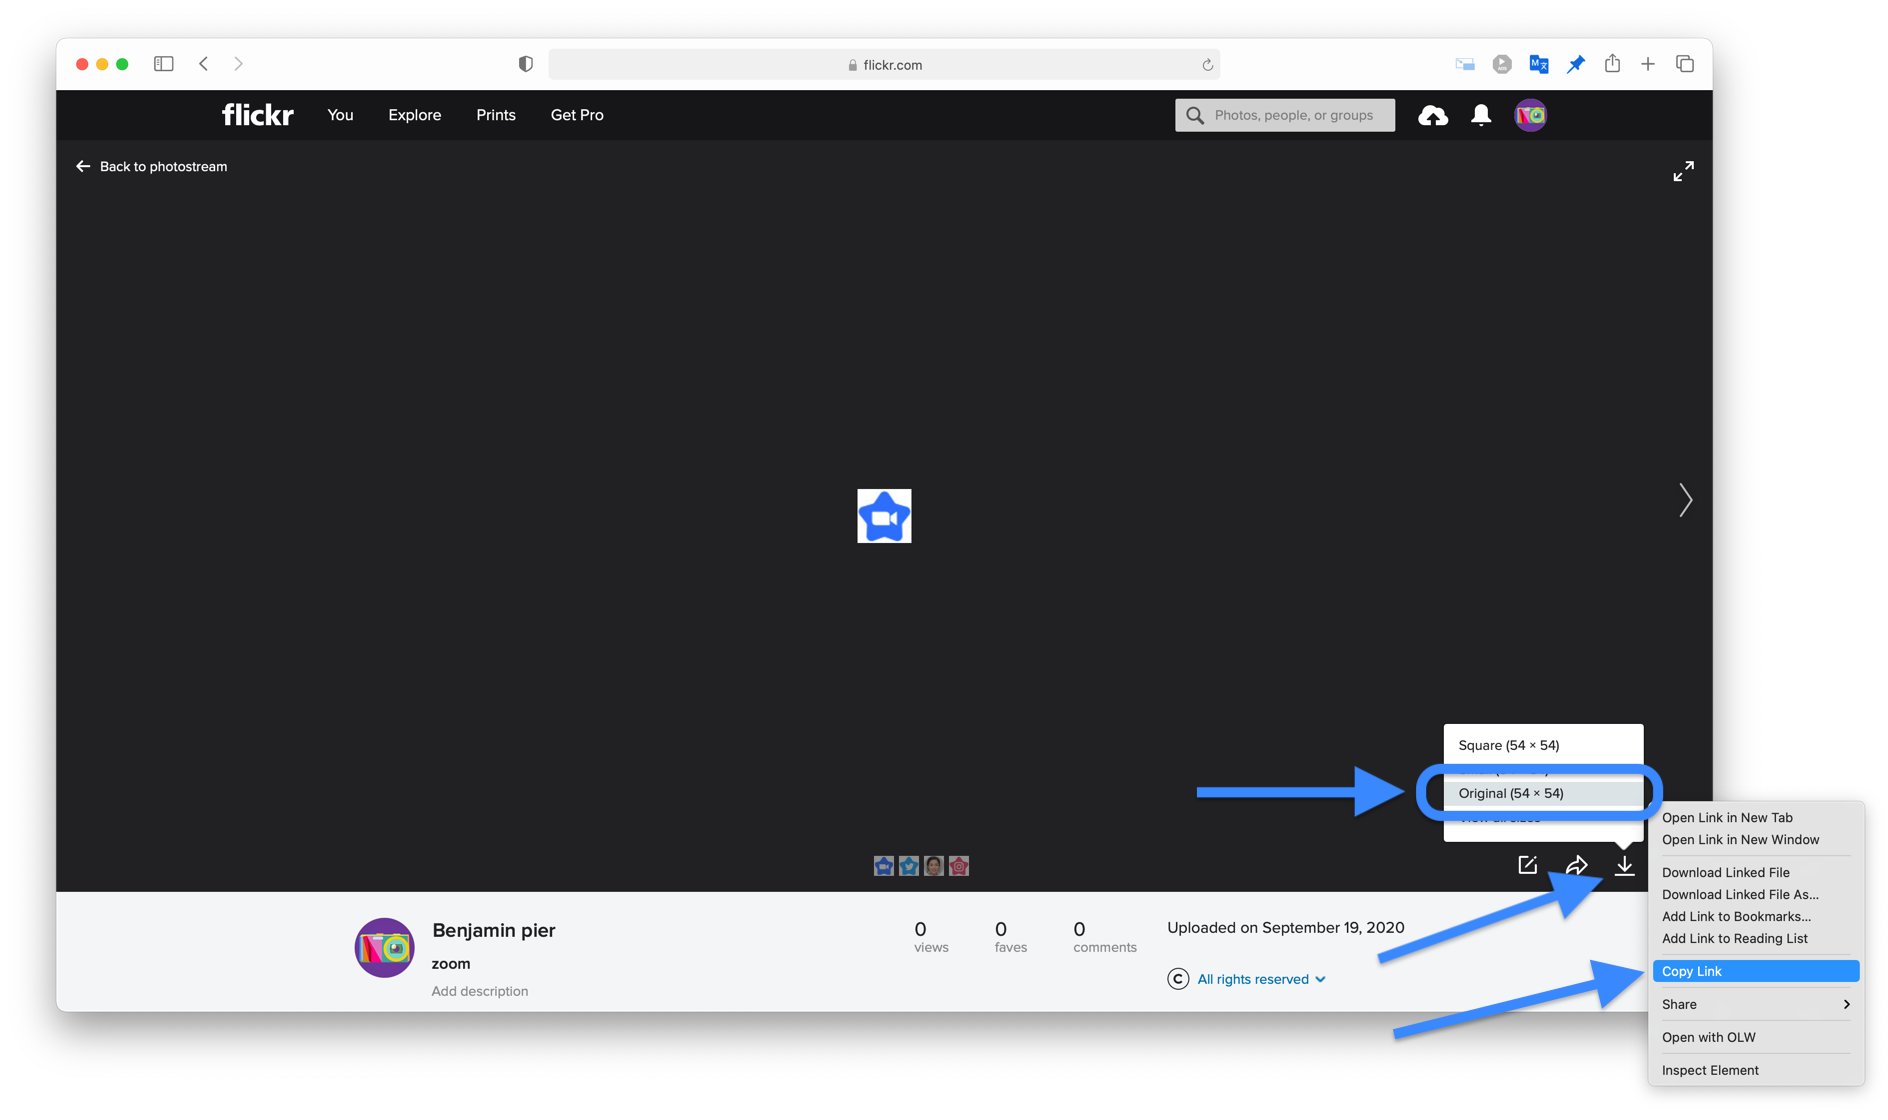The width and height of the screenshot is (1888, 1120).
Task: Select second filmstrip thumbnail
Action: point(908,866)
